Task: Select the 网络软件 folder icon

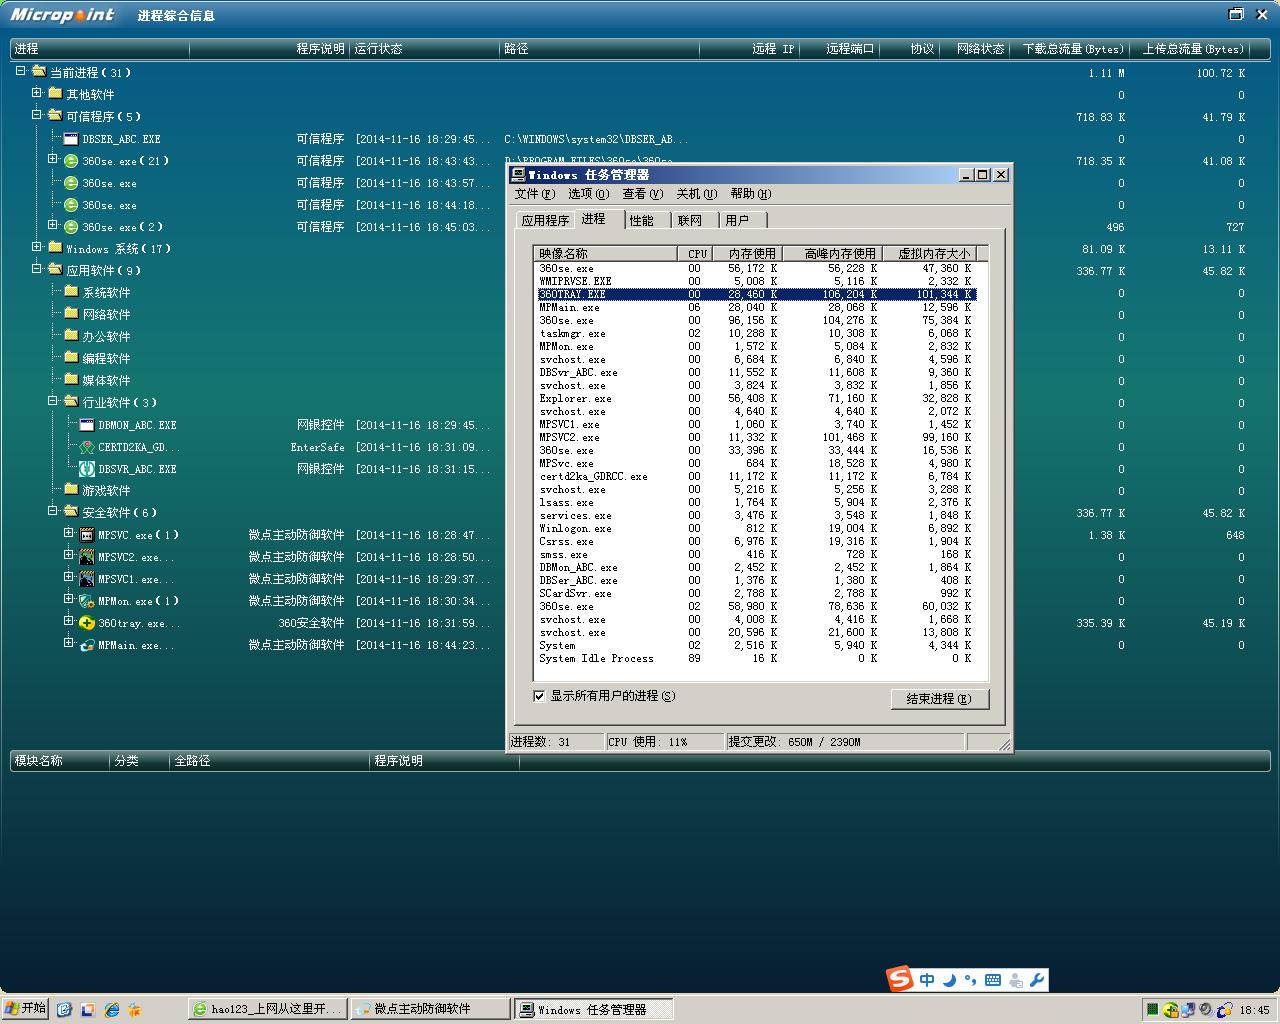Action: tap(71, 314)
